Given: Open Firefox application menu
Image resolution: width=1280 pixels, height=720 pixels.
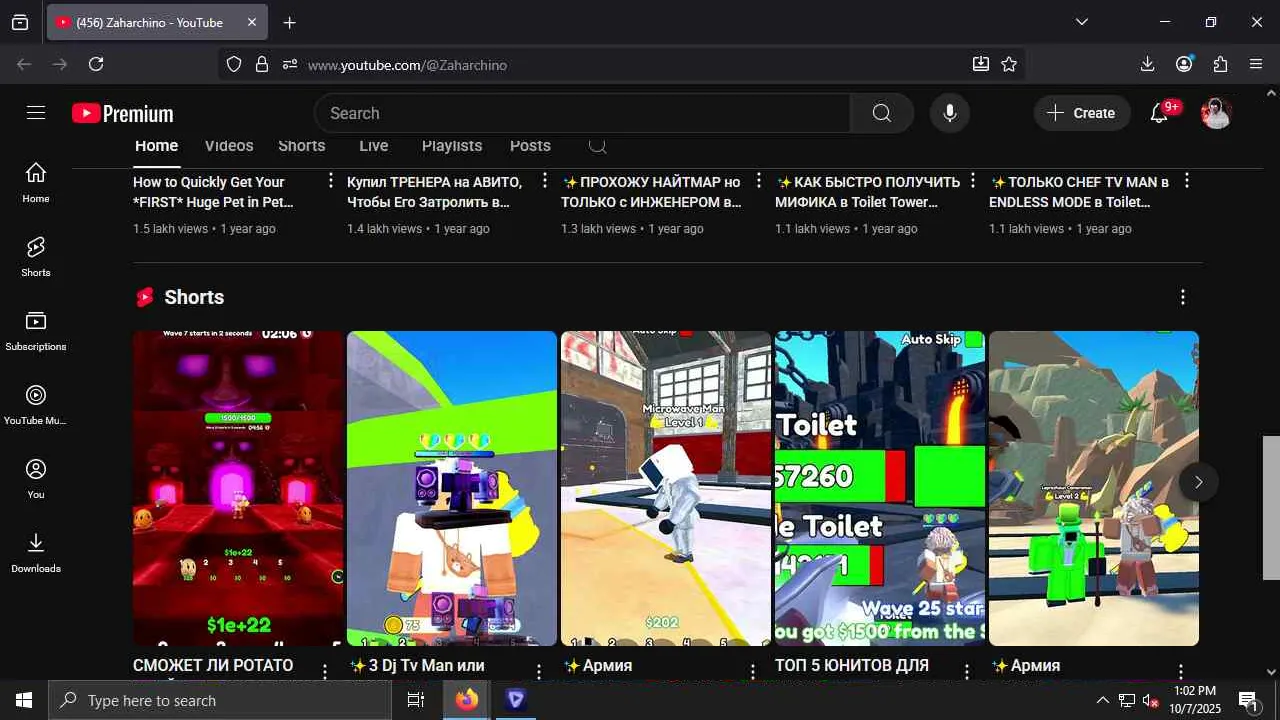Looking at the screenshot, I should 1256,64.
